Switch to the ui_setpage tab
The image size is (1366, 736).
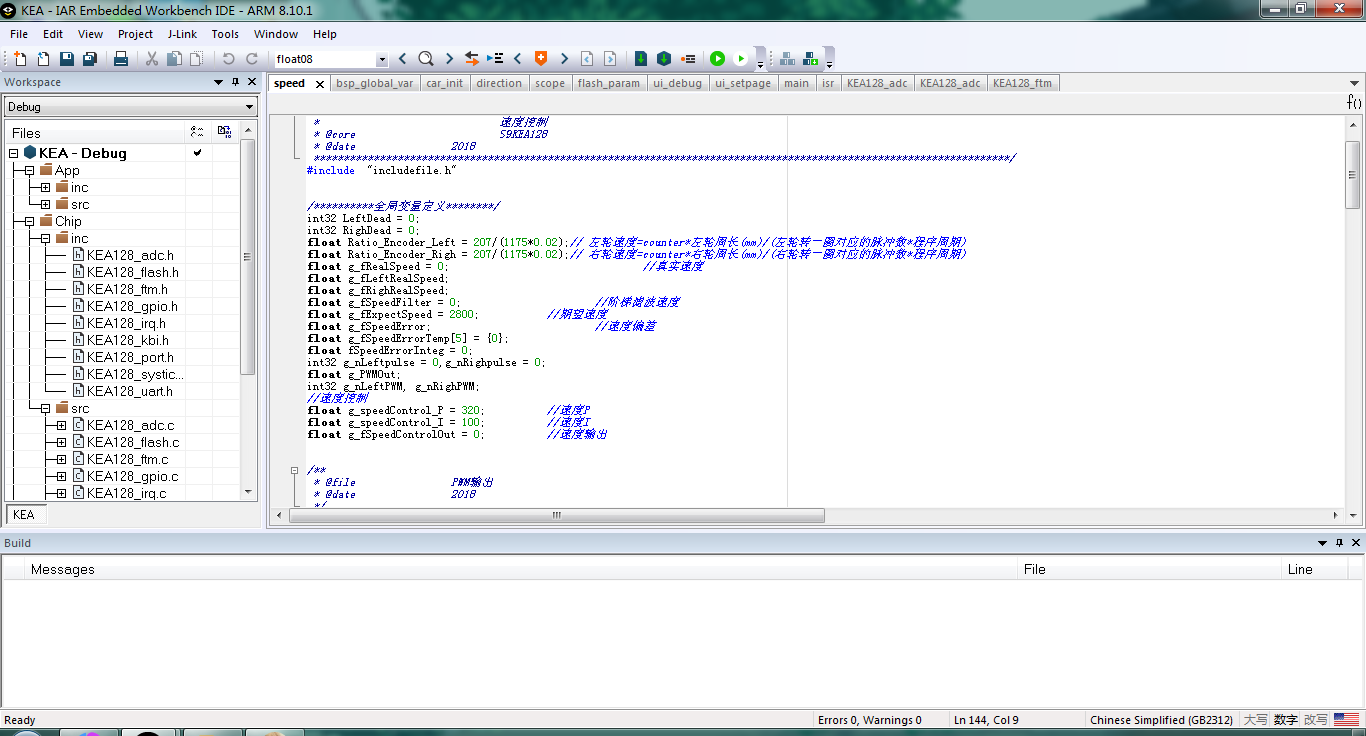click(743, 83)
